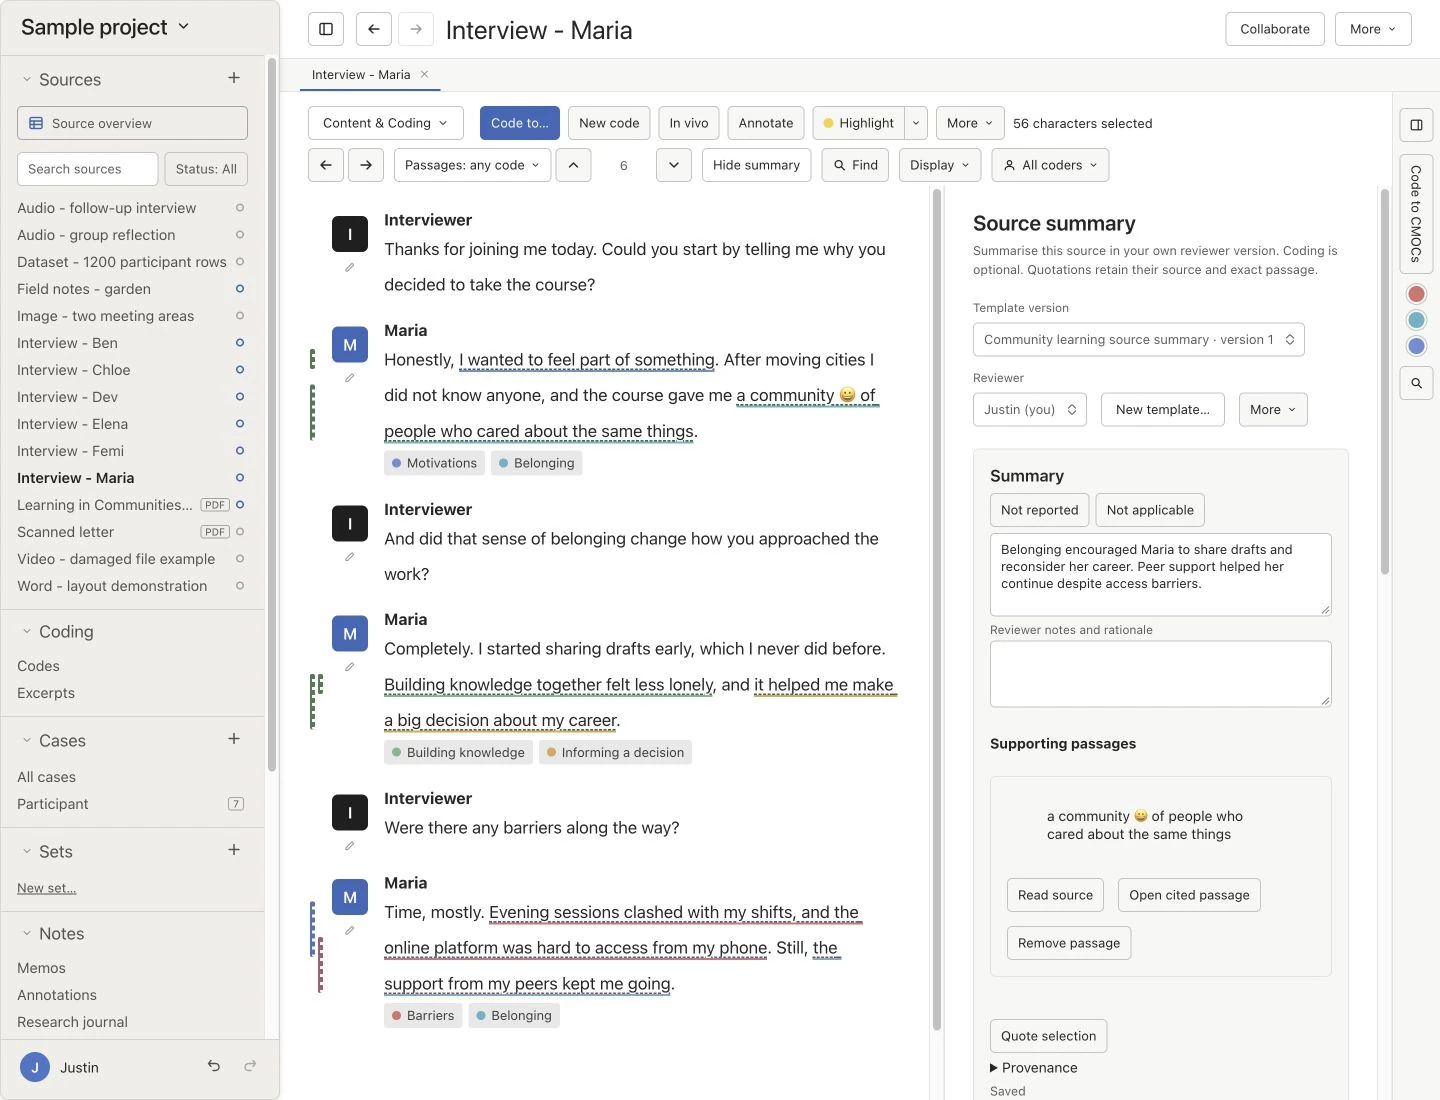Add a new case with the plus icon
The width and height of the screenshot is (1440, 1100).
pos(234,739)
